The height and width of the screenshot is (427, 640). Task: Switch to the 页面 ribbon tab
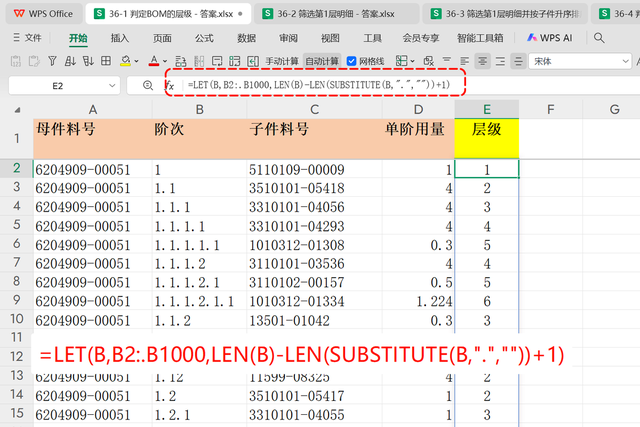(x=162, y=38)
